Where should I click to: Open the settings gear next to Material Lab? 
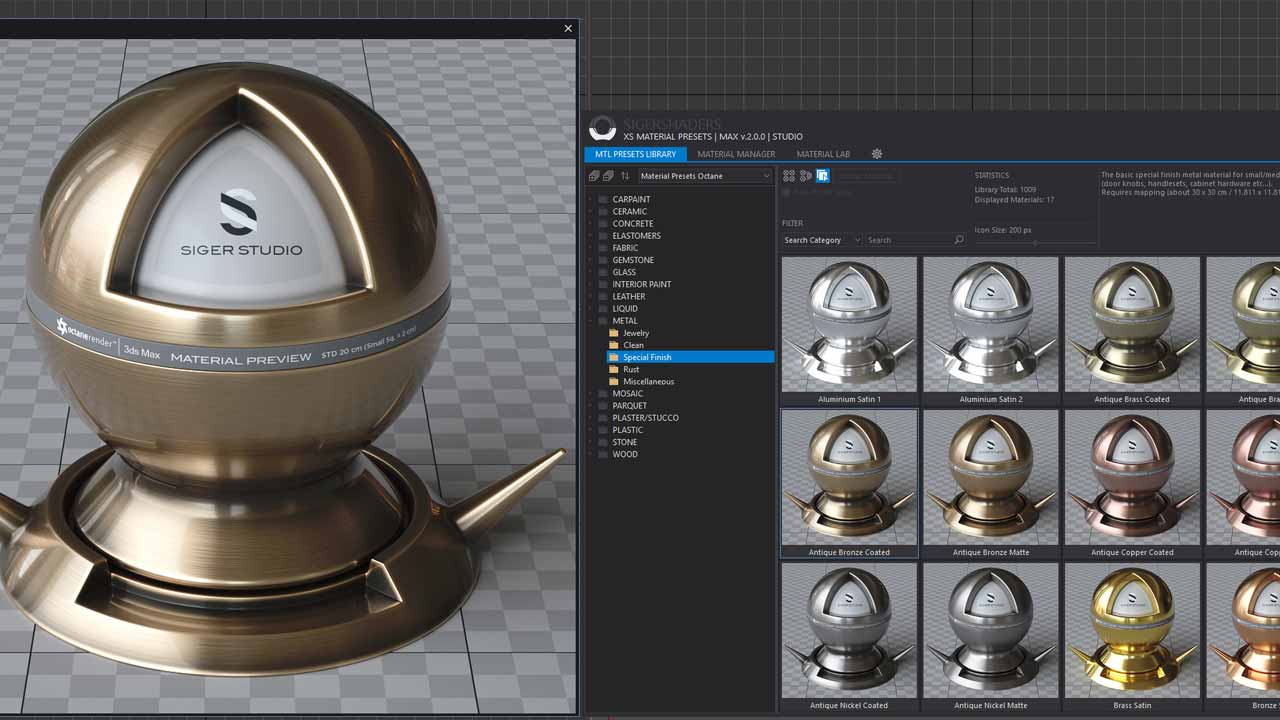pos(877,154)
